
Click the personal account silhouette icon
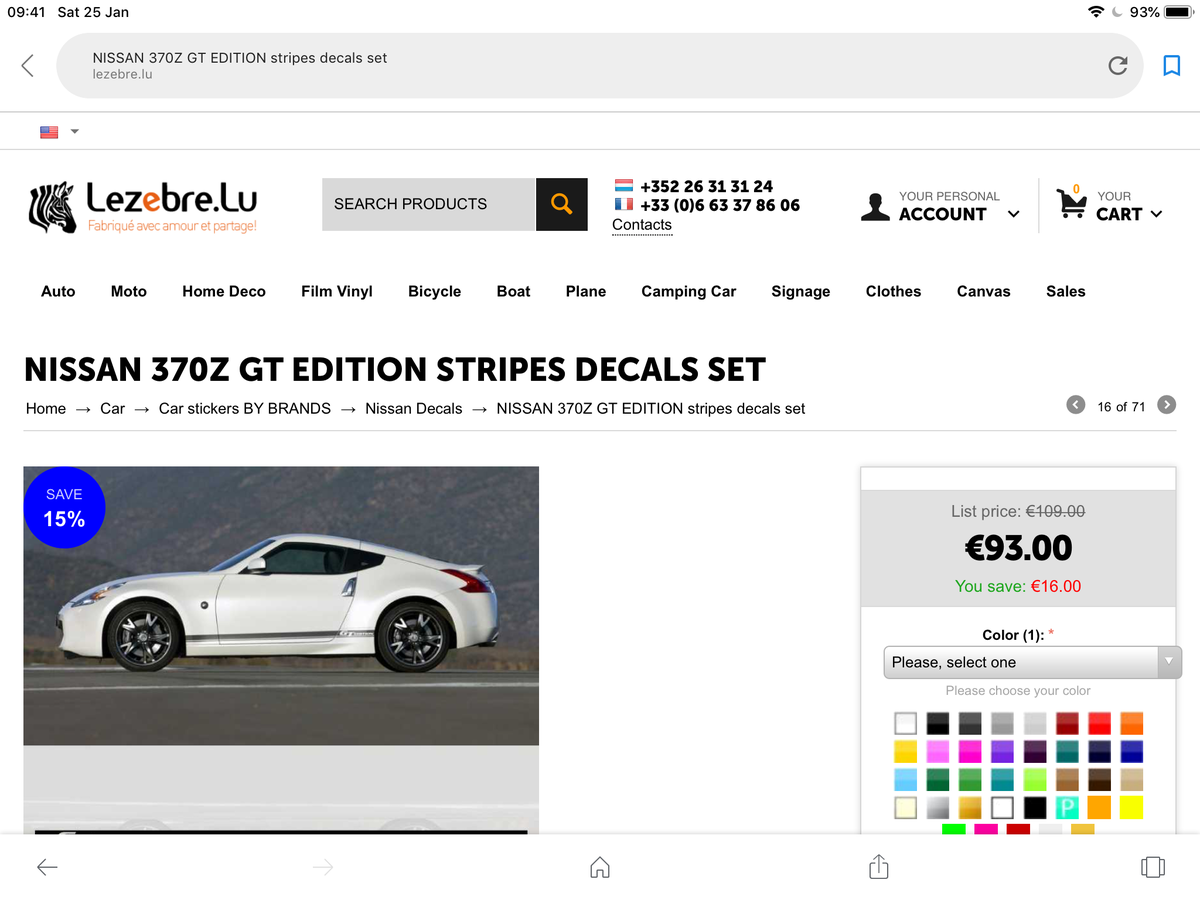875,206
